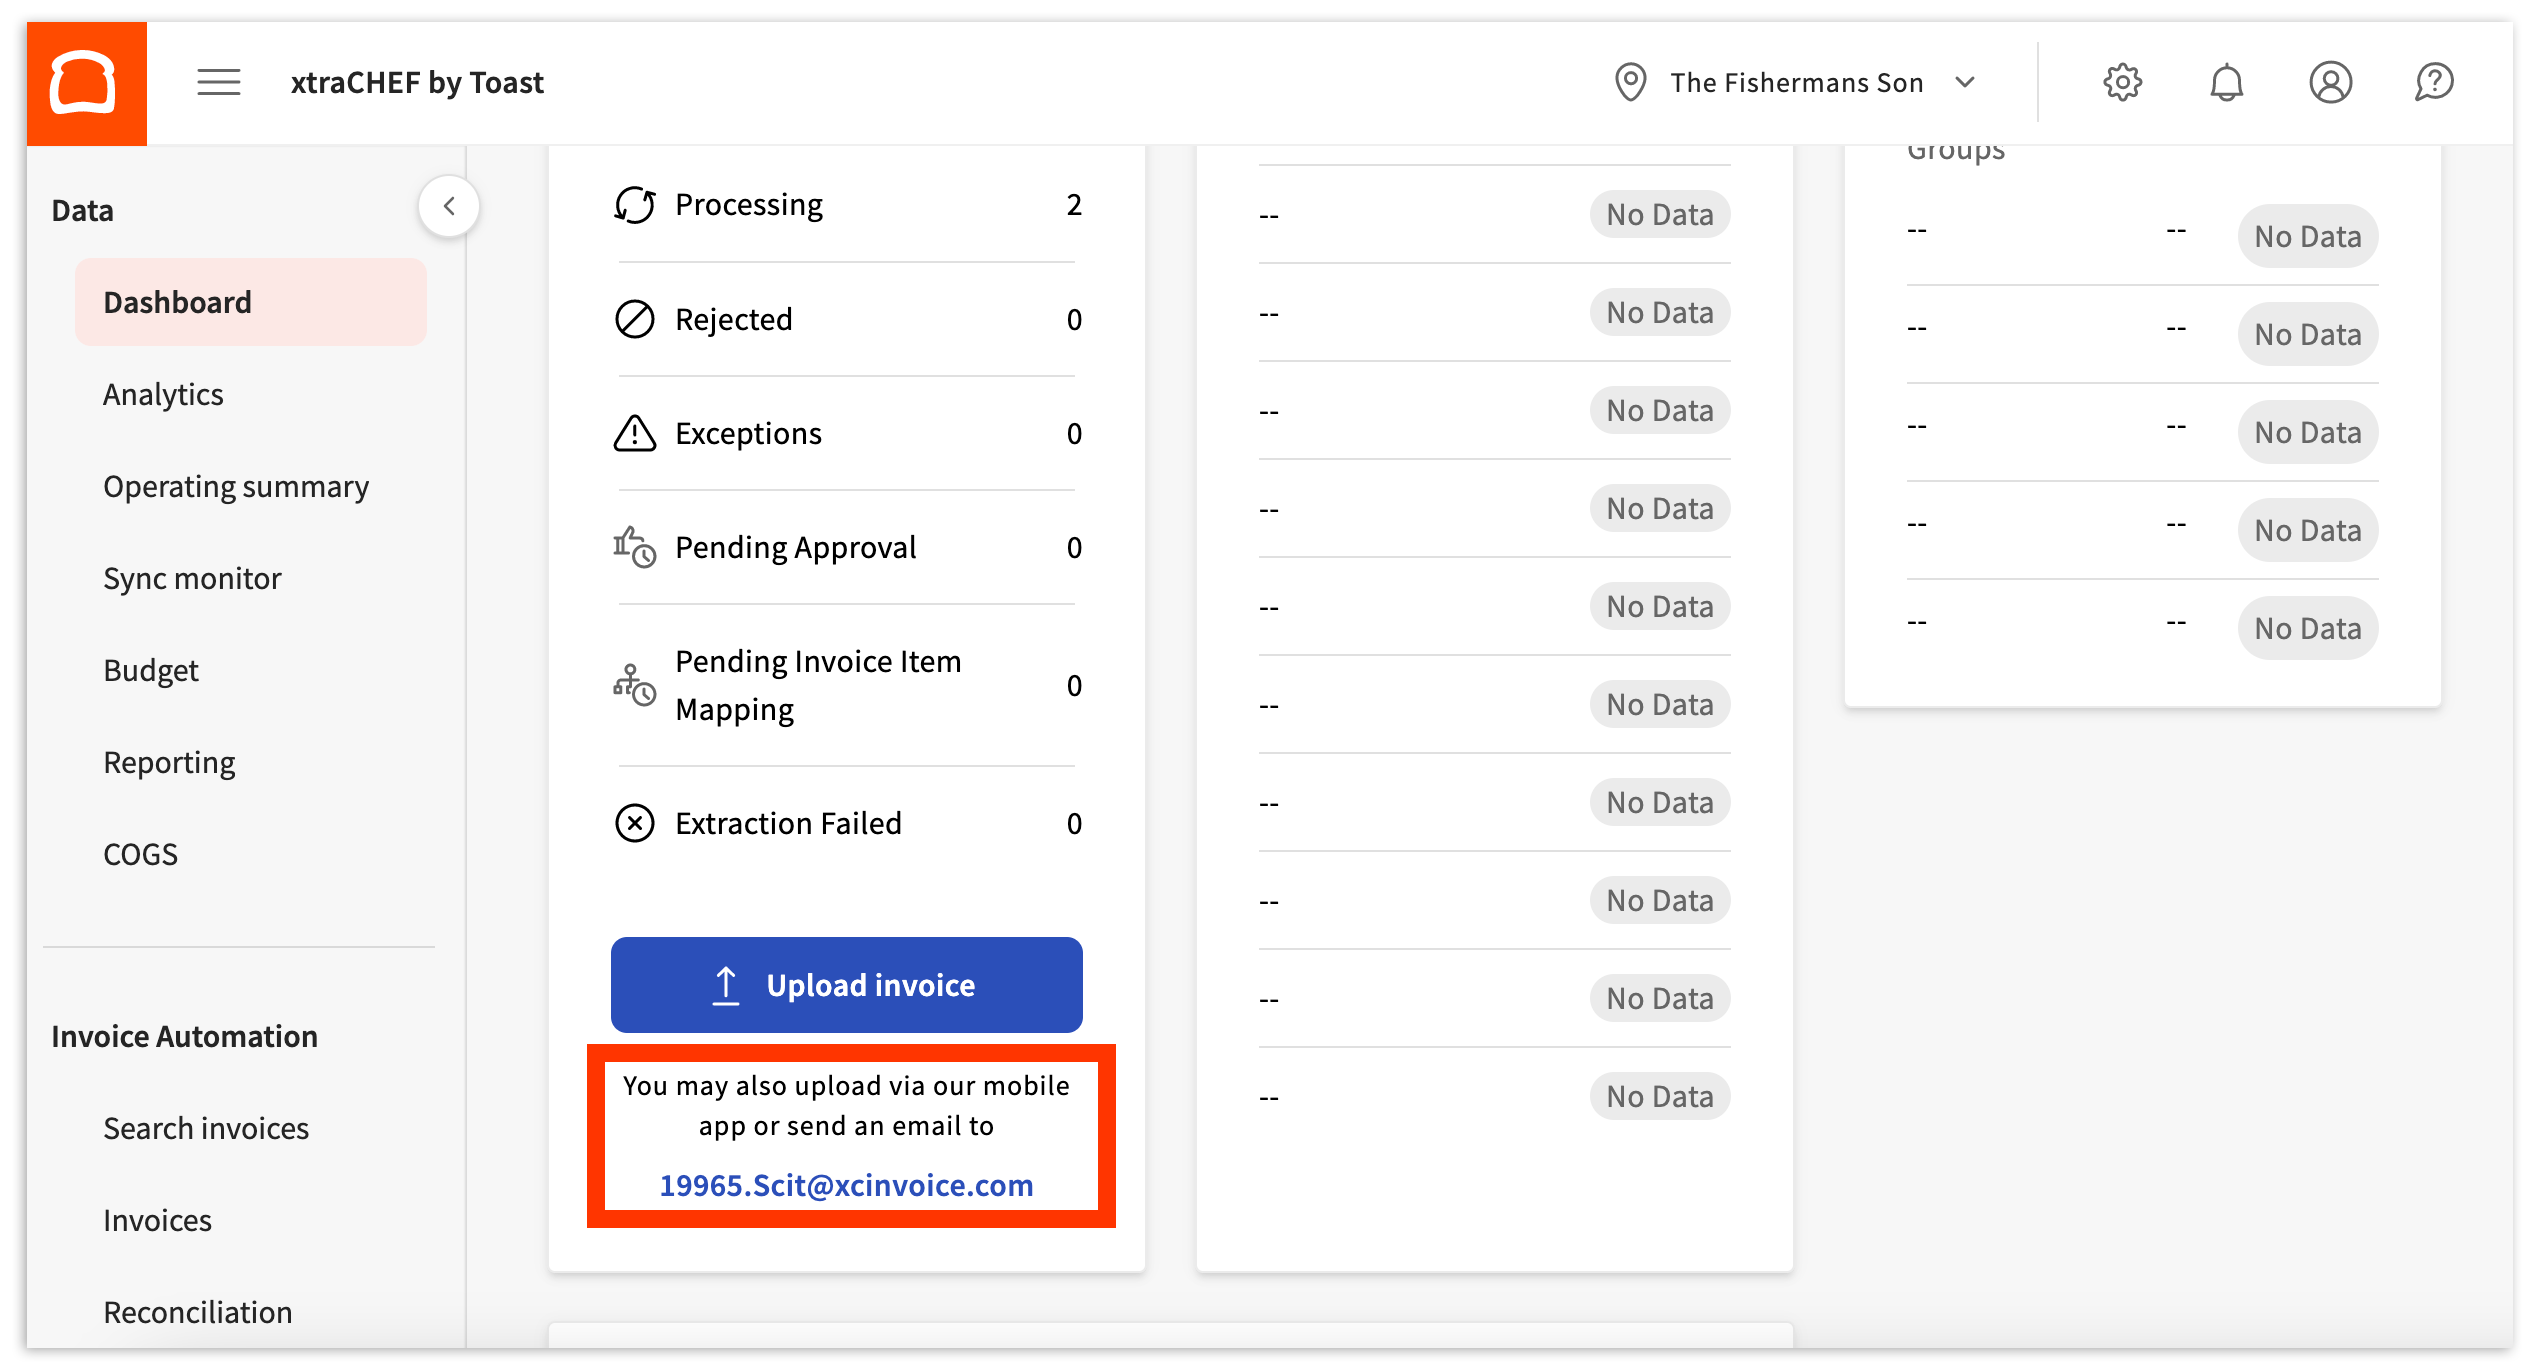
Task: Open the help question mark icon
Action: coord(2434,82)
